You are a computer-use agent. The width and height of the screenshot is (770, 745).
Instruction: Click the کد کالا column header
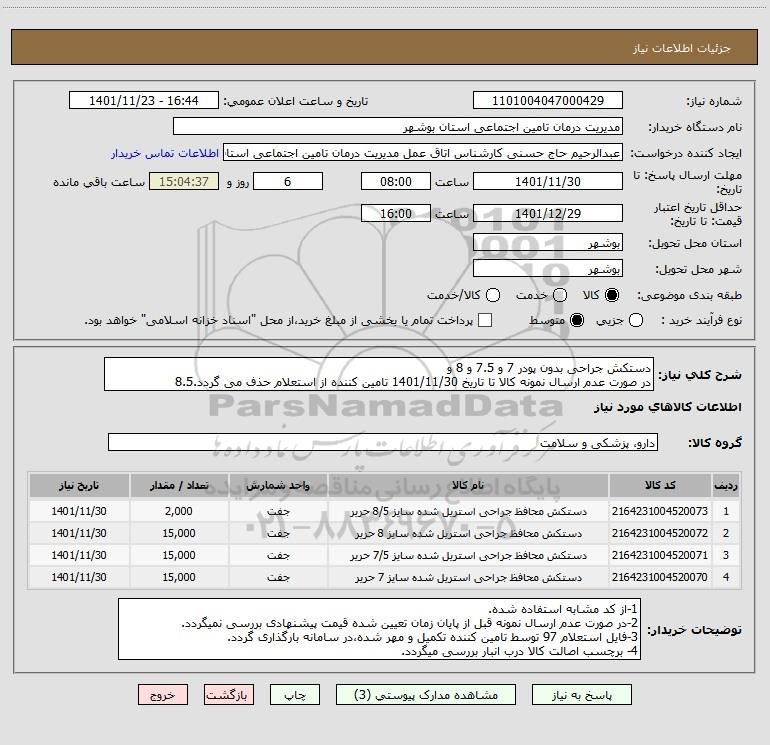tap(660, 485)
